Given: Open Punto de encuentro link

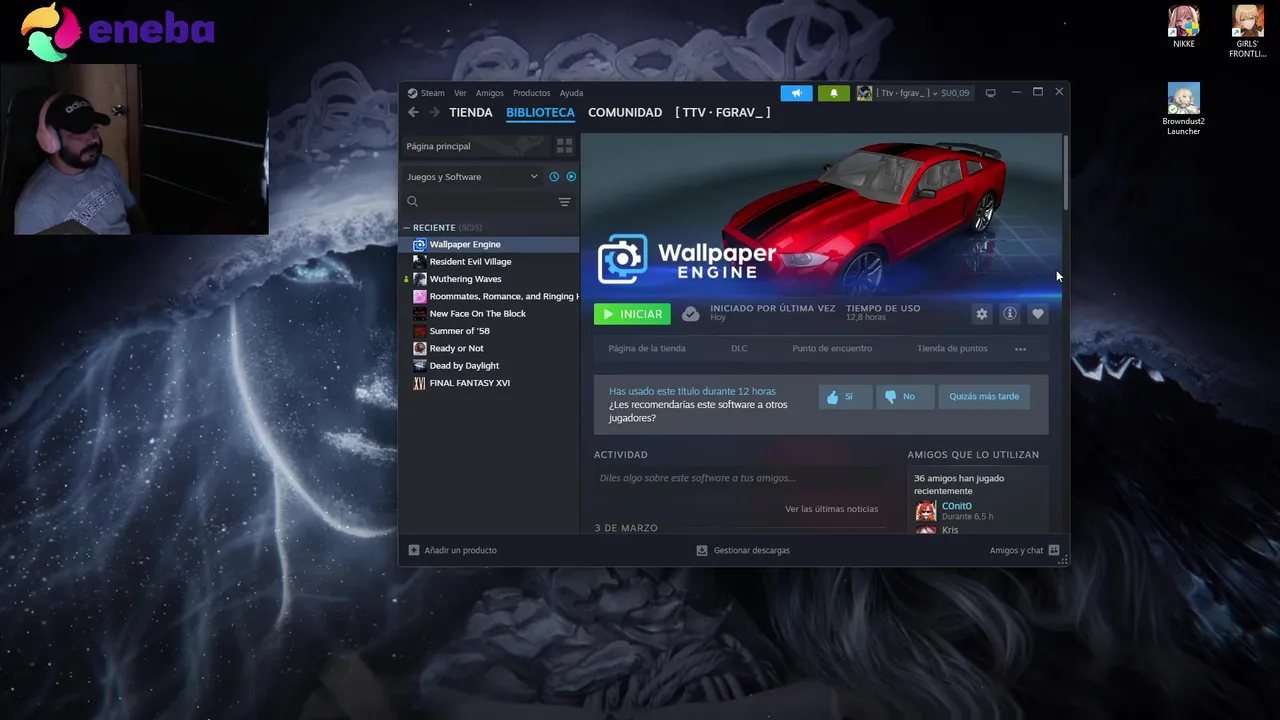Looking at the screenshot, I should 832,349.
